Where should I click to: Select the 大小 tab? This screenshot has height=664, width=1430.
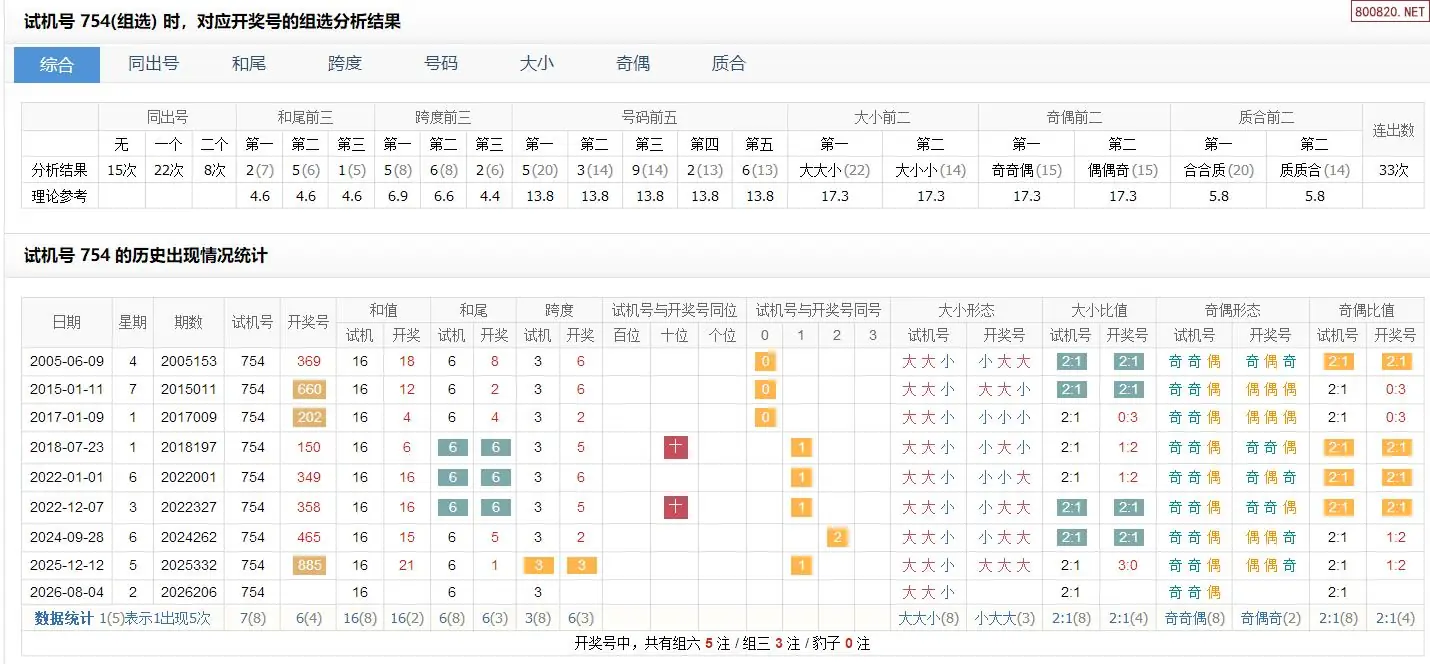coord(537,64)
